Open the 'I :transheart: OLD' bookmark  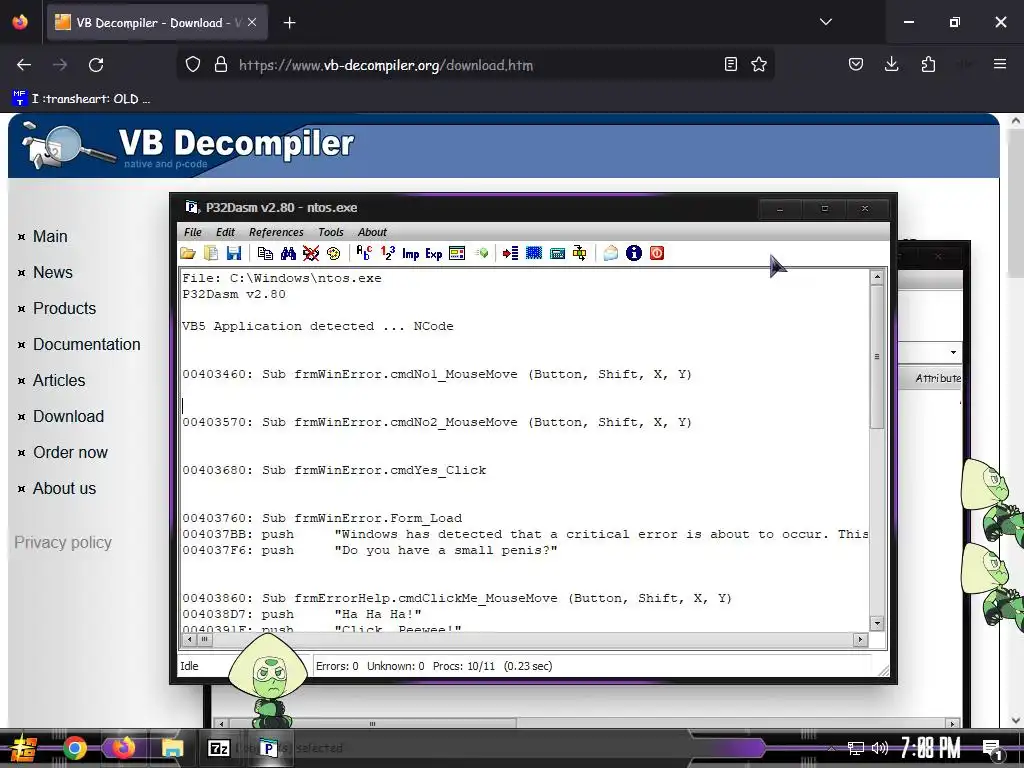pyautogui.click(x=82, y=99)
